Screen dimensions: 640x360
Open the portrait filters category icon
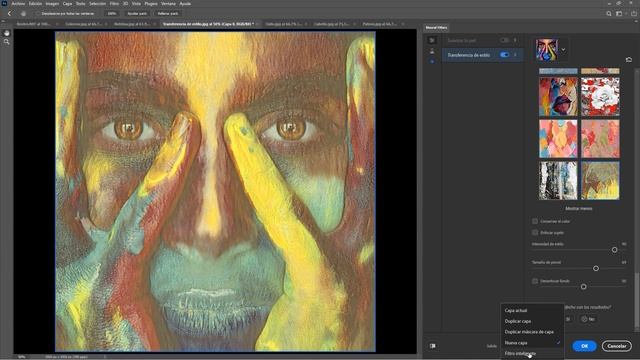[x=432, y=51]
